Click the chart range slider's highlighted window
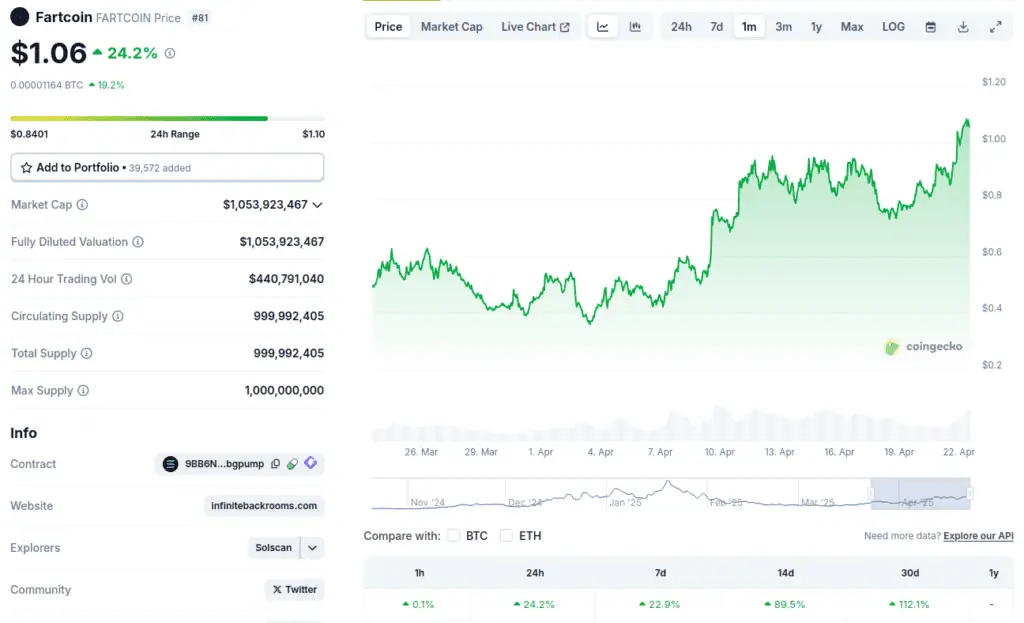 coord(920,493)
